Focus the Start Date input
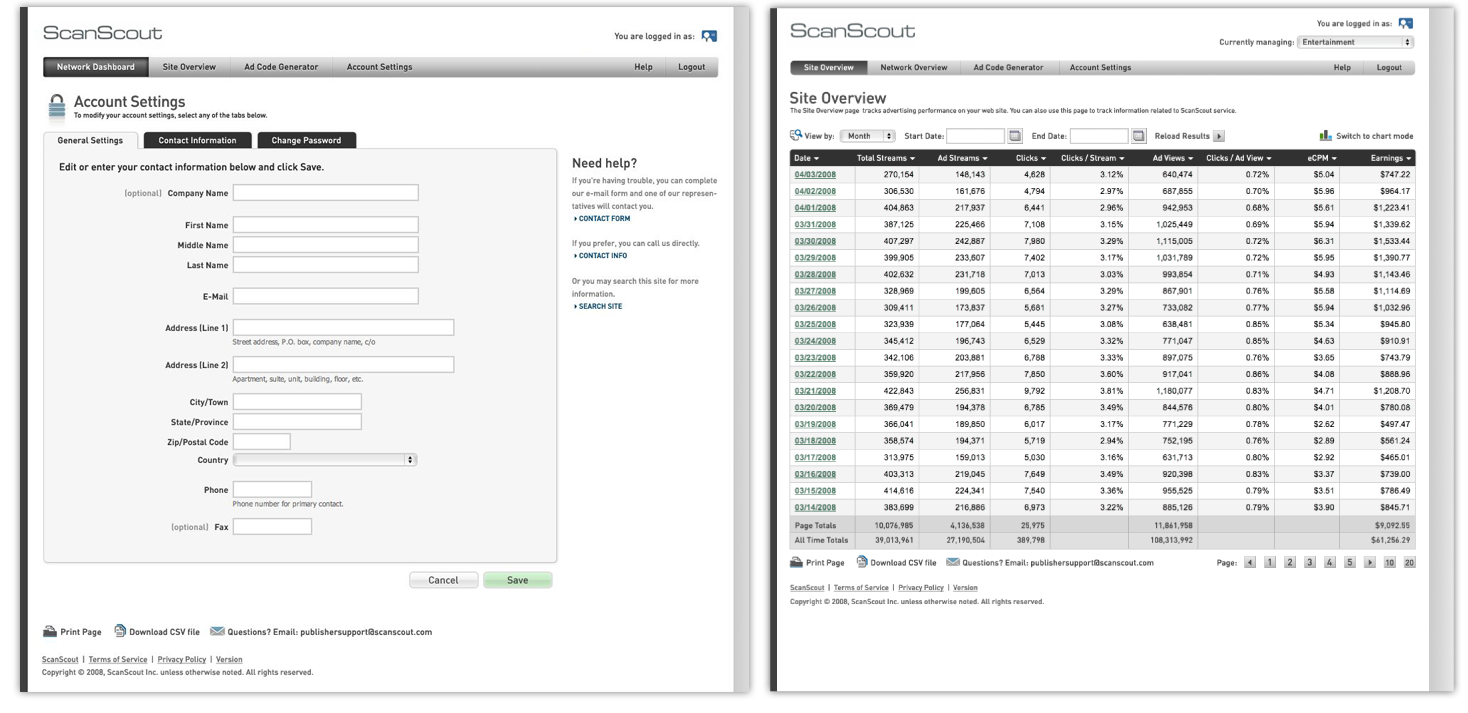Viewport: 1468px width, 713px height. point(976,136)
